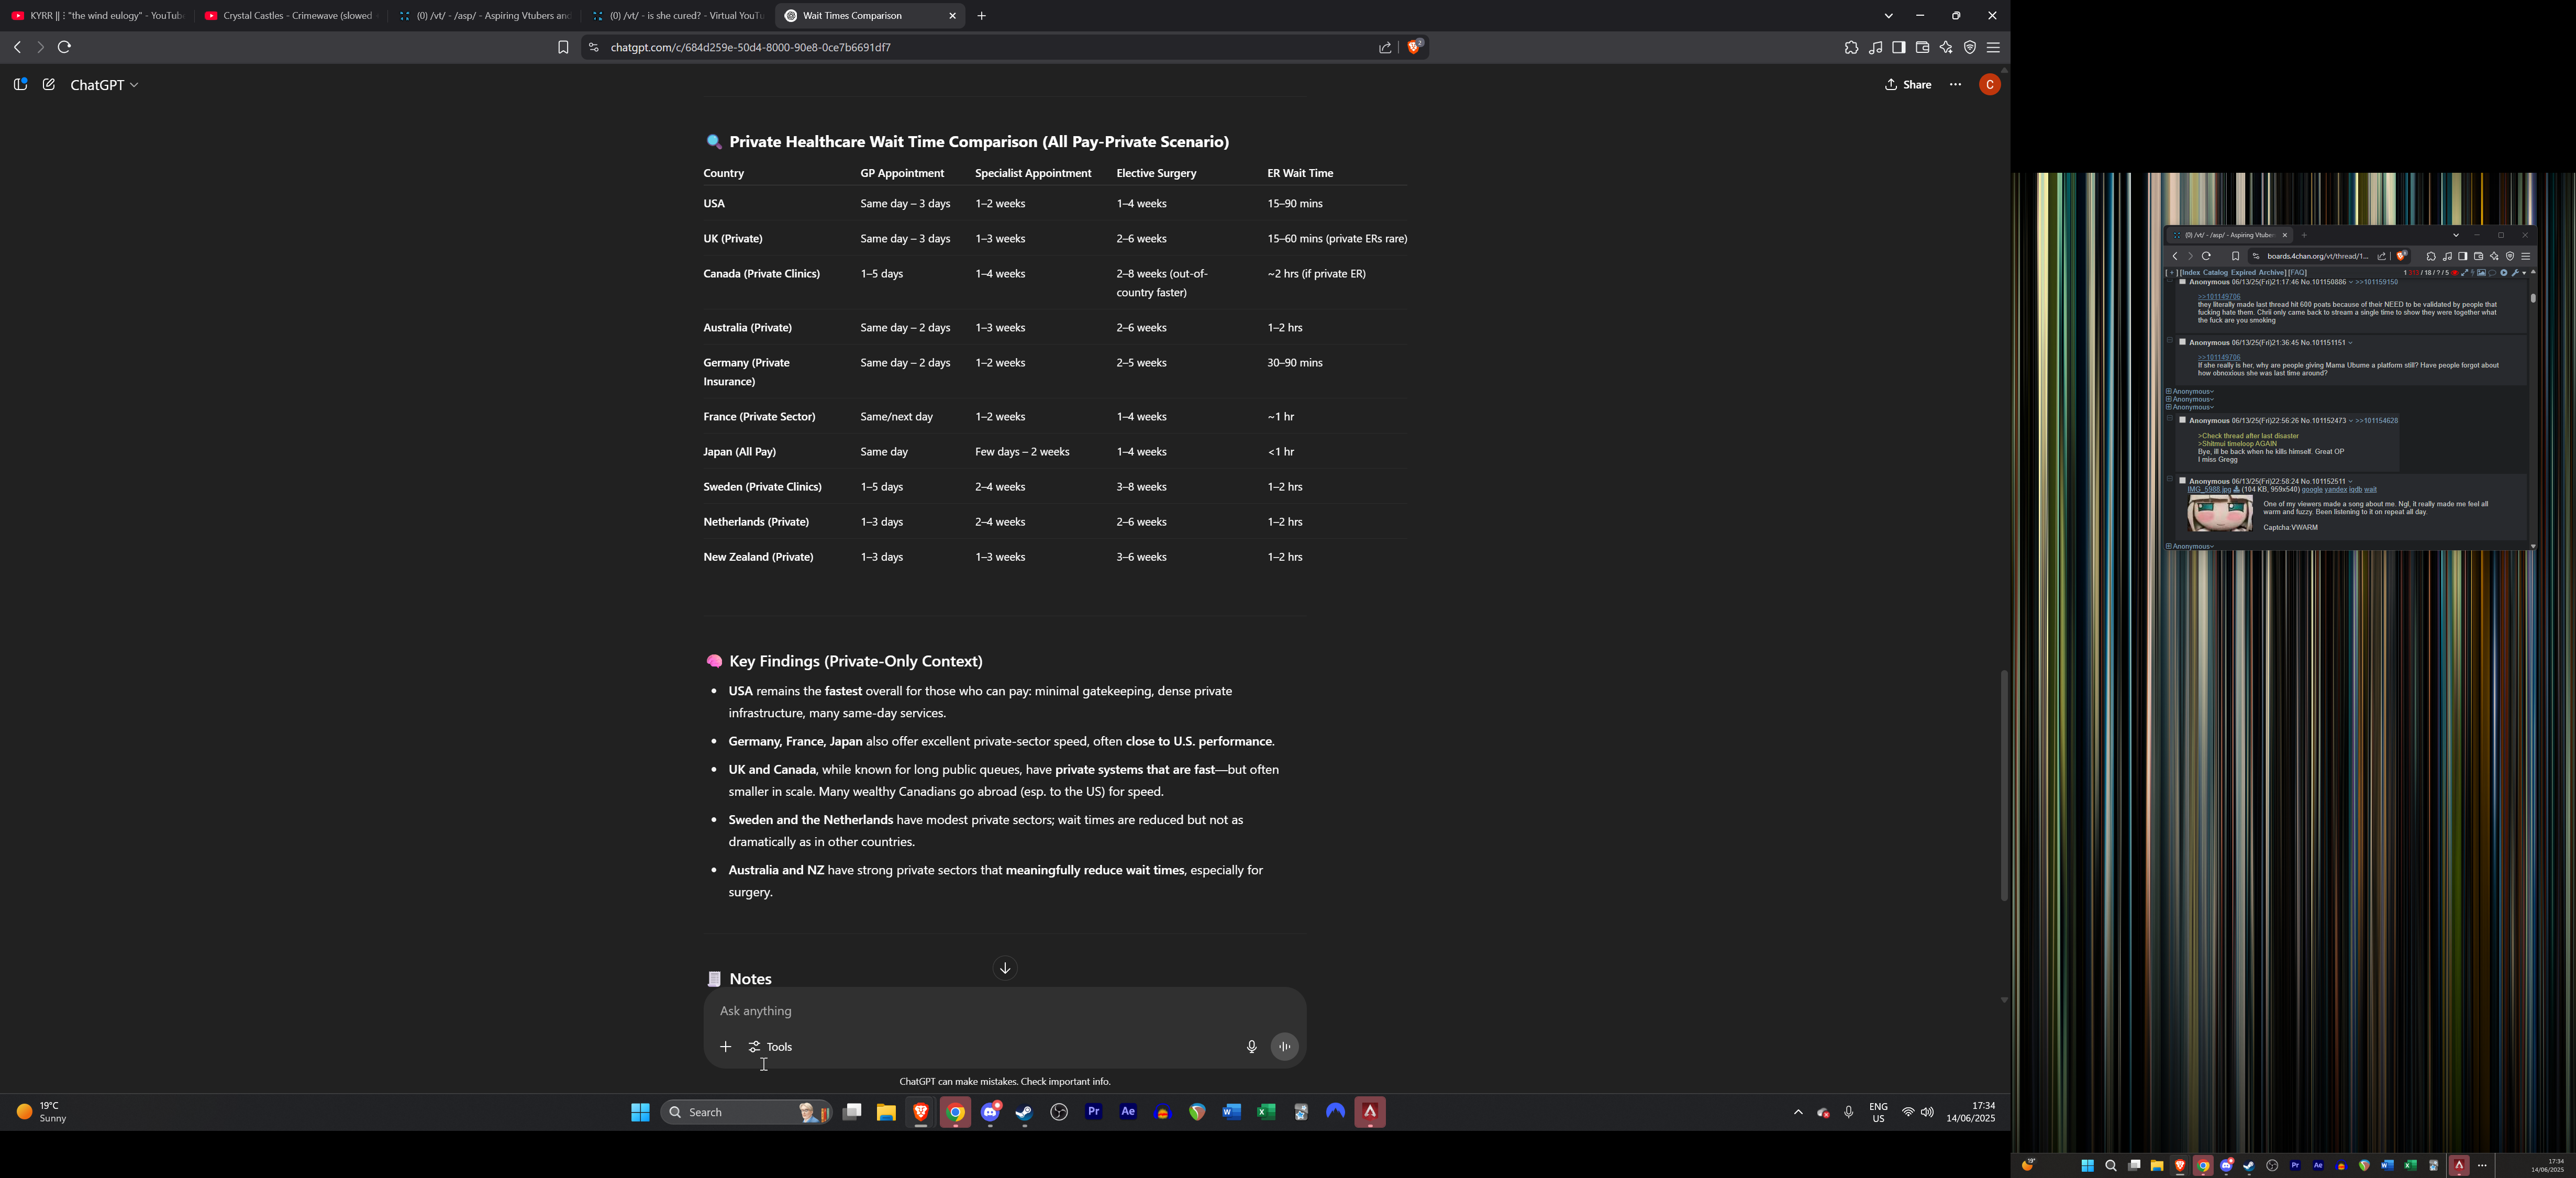Viewport: 2576px width, 1178px height.
Task: Start a new chat with pencil icon
Action: click(49, 85)
